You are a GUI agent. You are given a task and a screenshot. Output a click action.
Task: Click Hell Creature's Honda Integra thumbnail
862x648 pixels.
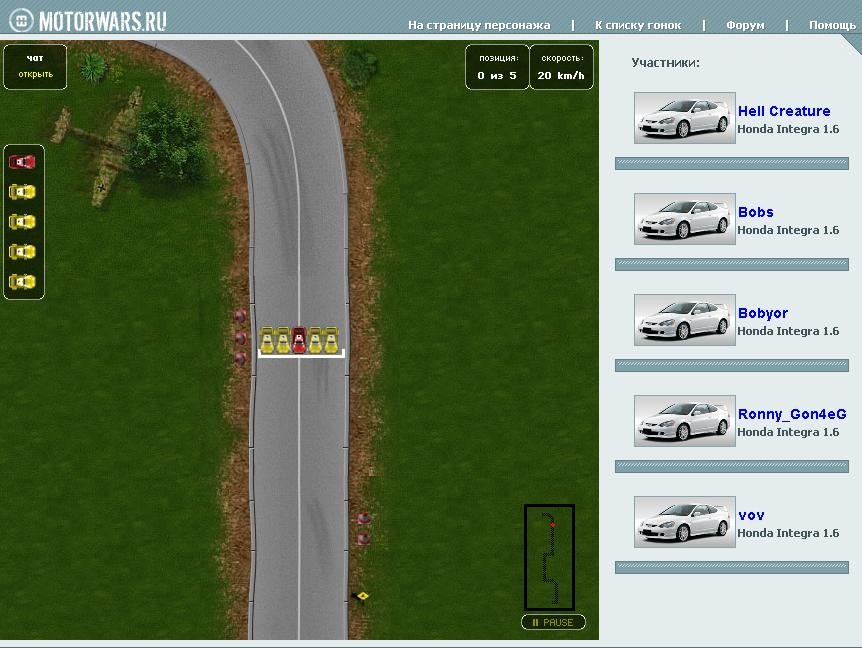click(684, 118)
